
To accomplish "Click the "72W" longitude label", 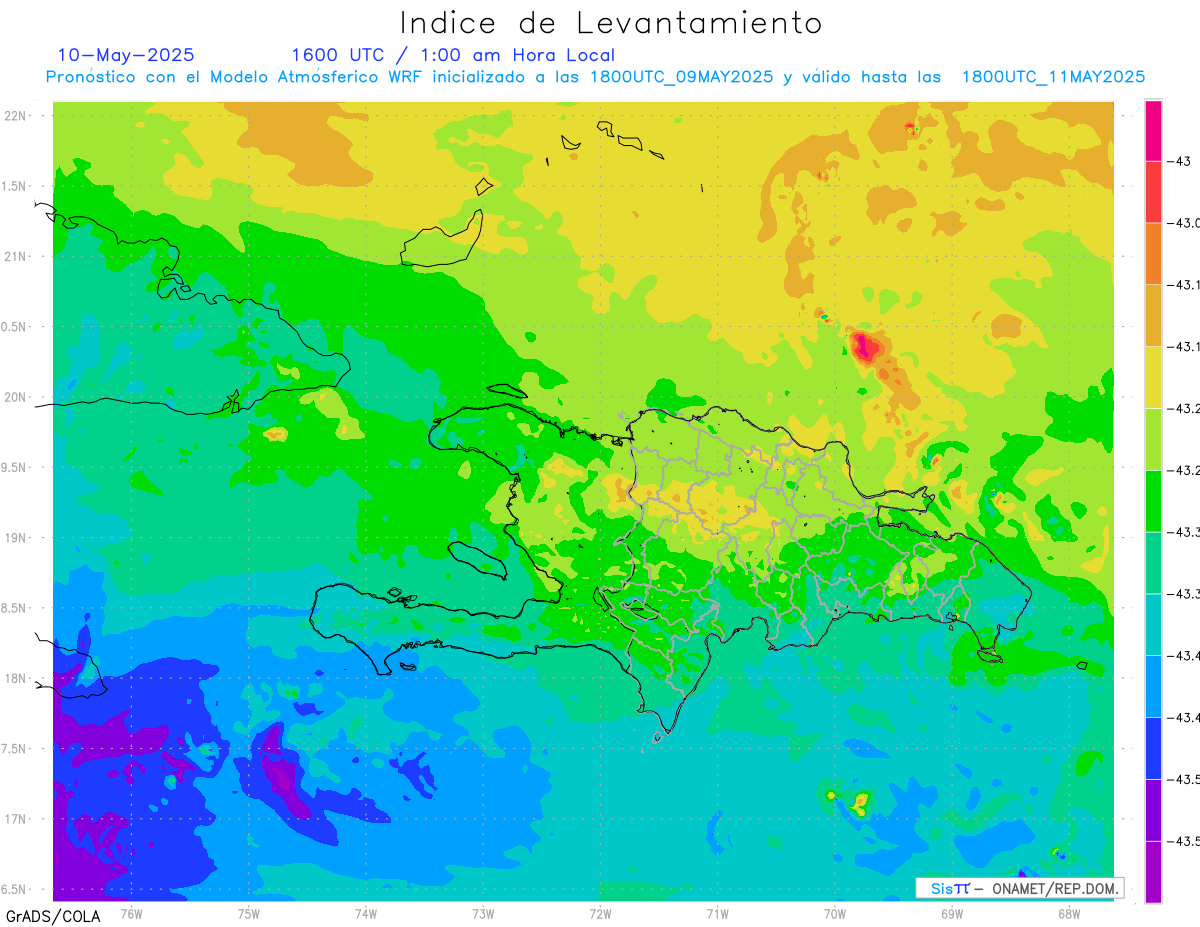I will (601, 913).
